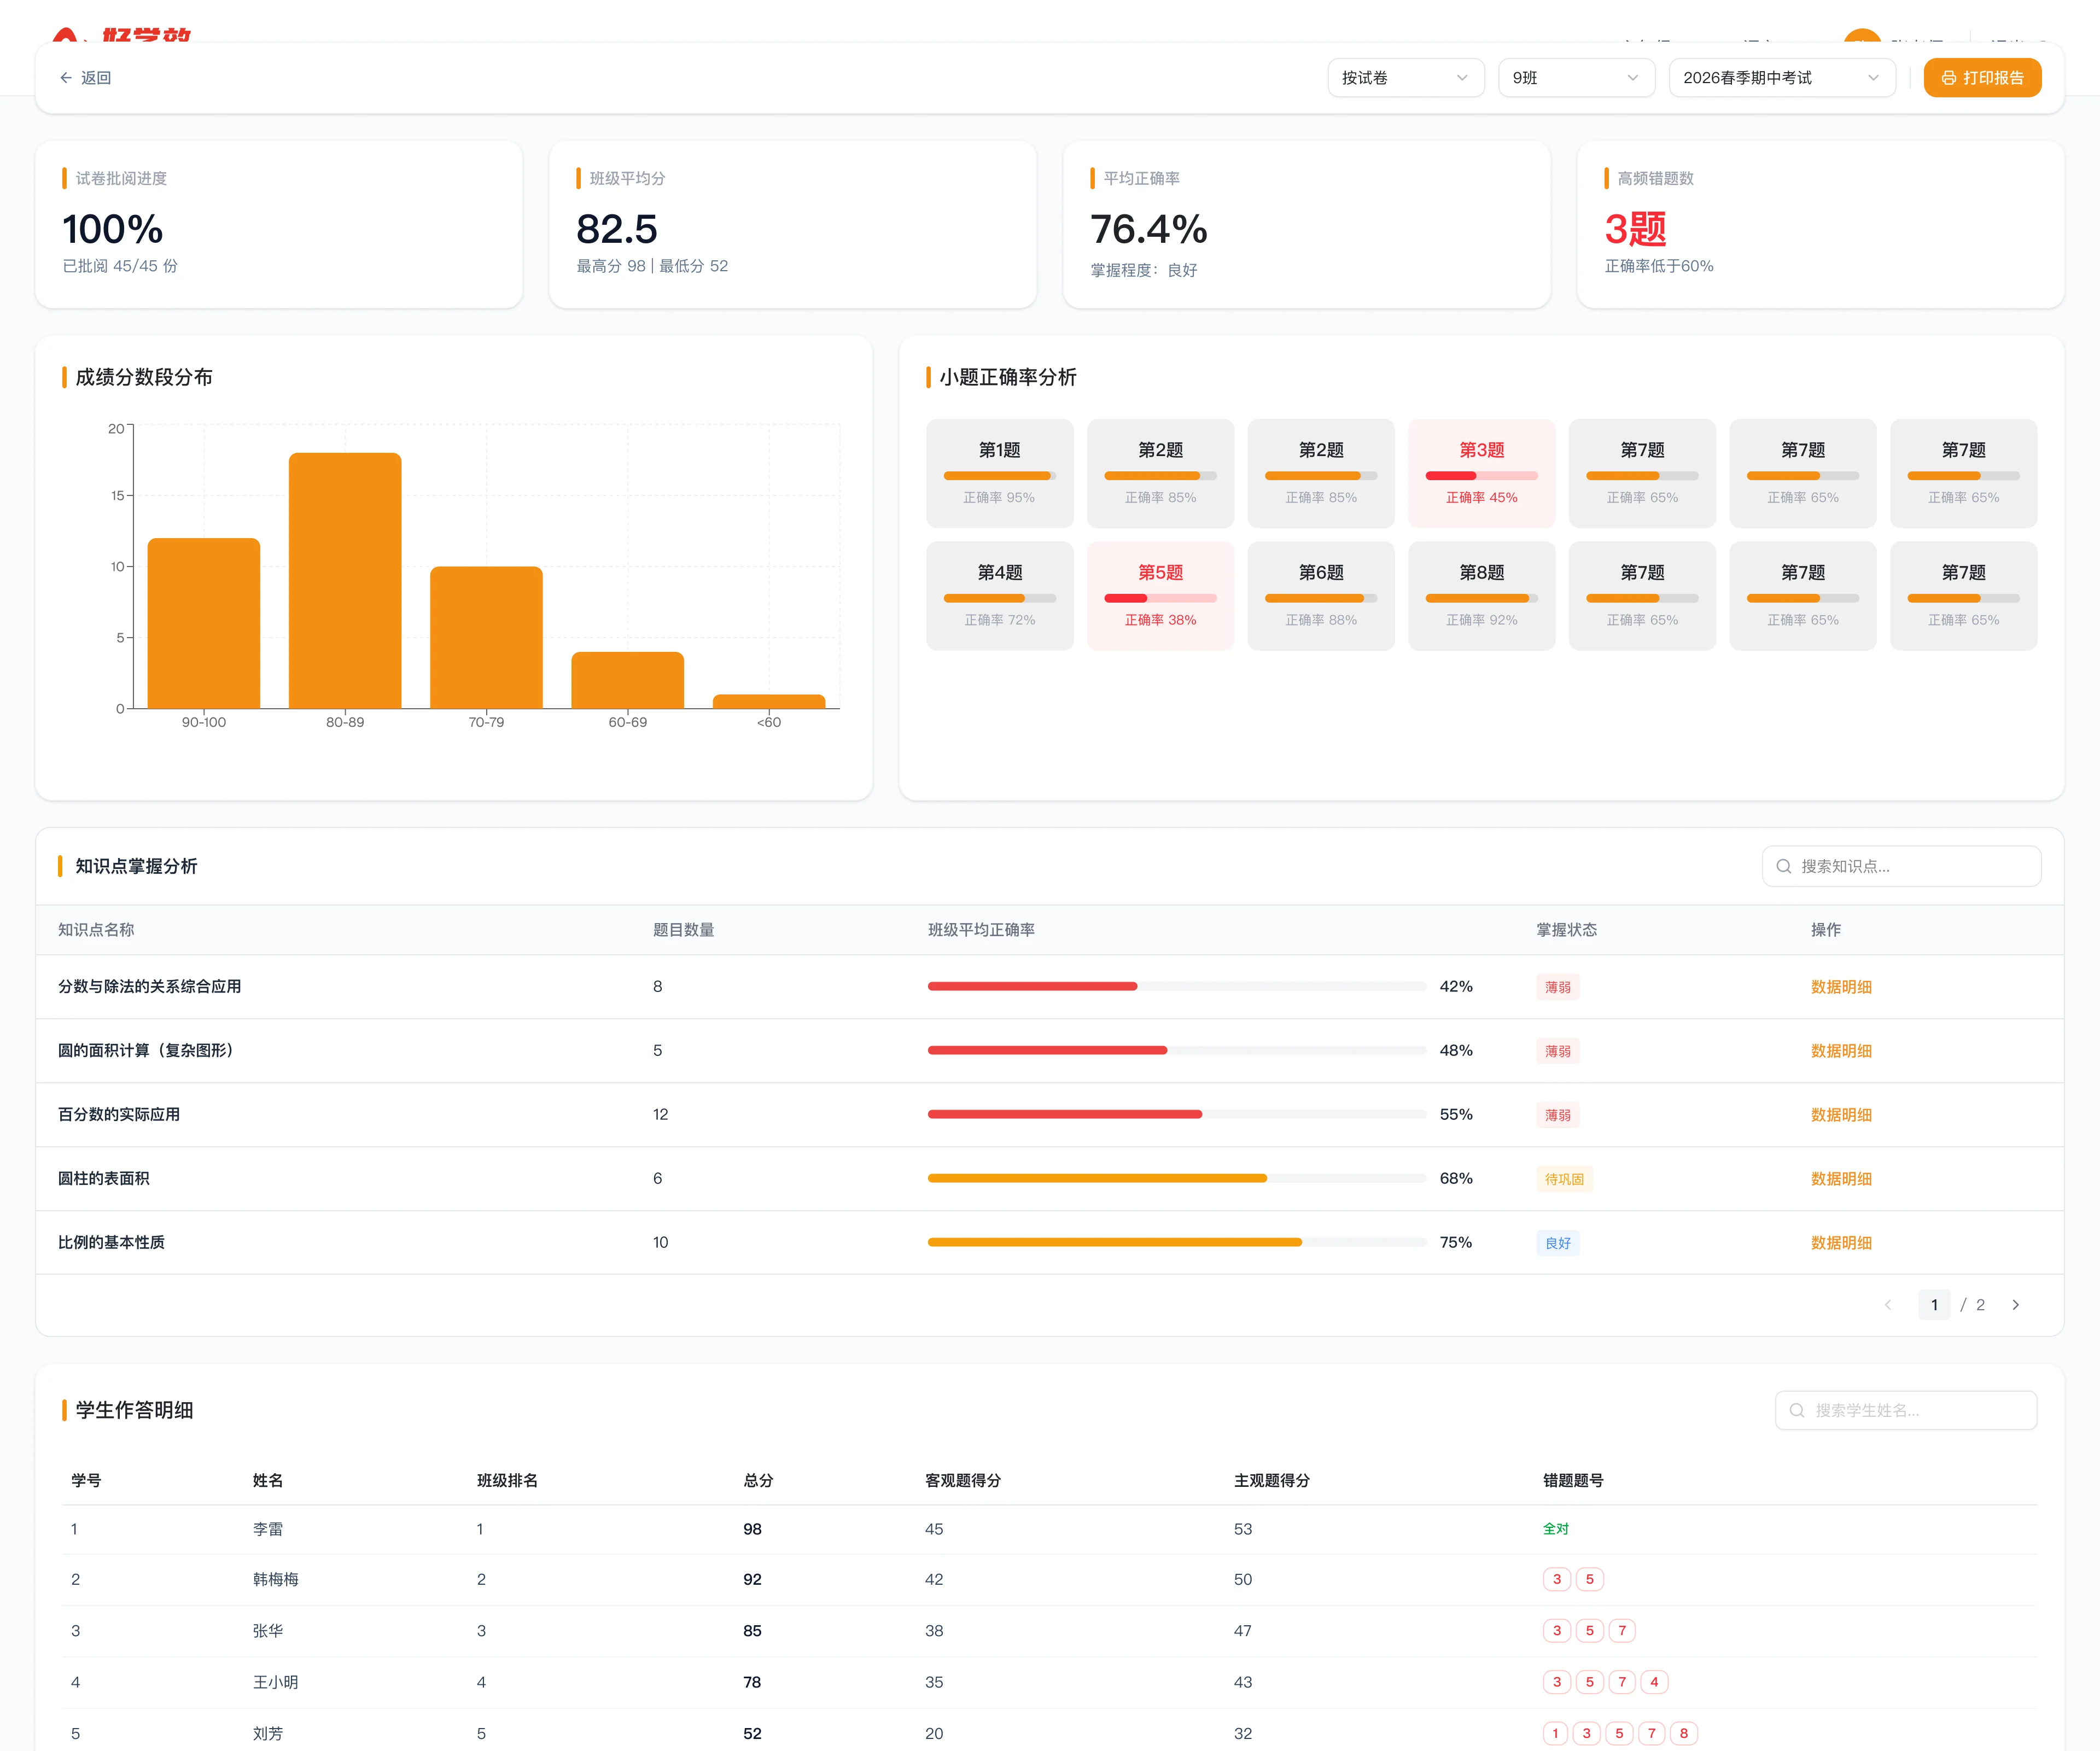Click the magnifier icon in 搜索学生姓名 box

[x=1796, y=1410]
